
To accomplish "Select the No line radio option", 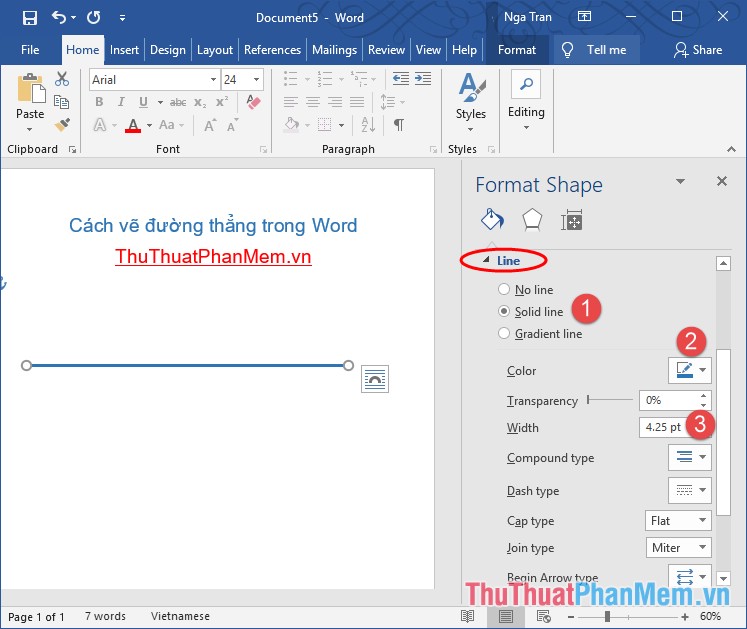I will coord(504,289).
